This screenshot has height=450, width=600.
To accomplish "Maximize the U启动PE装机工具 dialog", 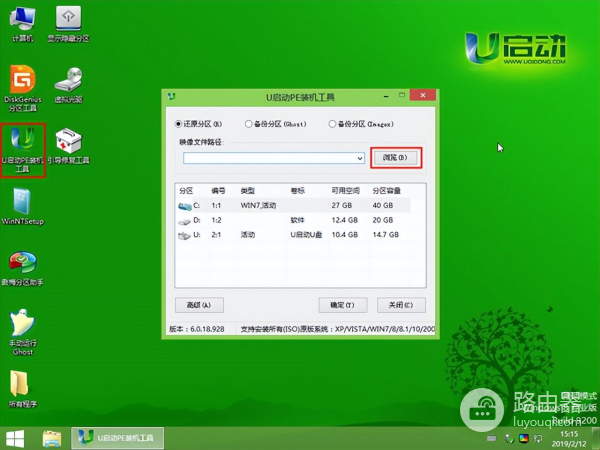I will pos(402,95).
